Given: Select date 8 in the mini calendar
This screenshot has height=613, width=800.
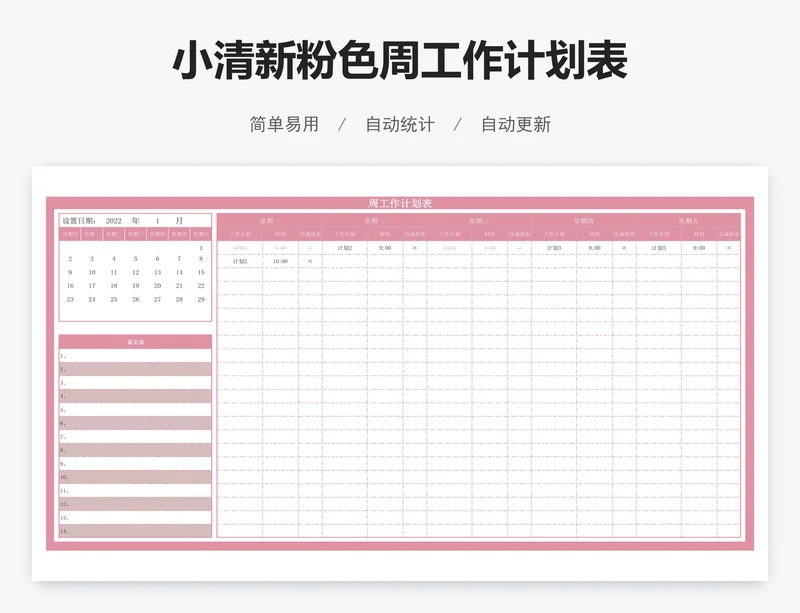Looking at the screenshot, I should point(201,259).
